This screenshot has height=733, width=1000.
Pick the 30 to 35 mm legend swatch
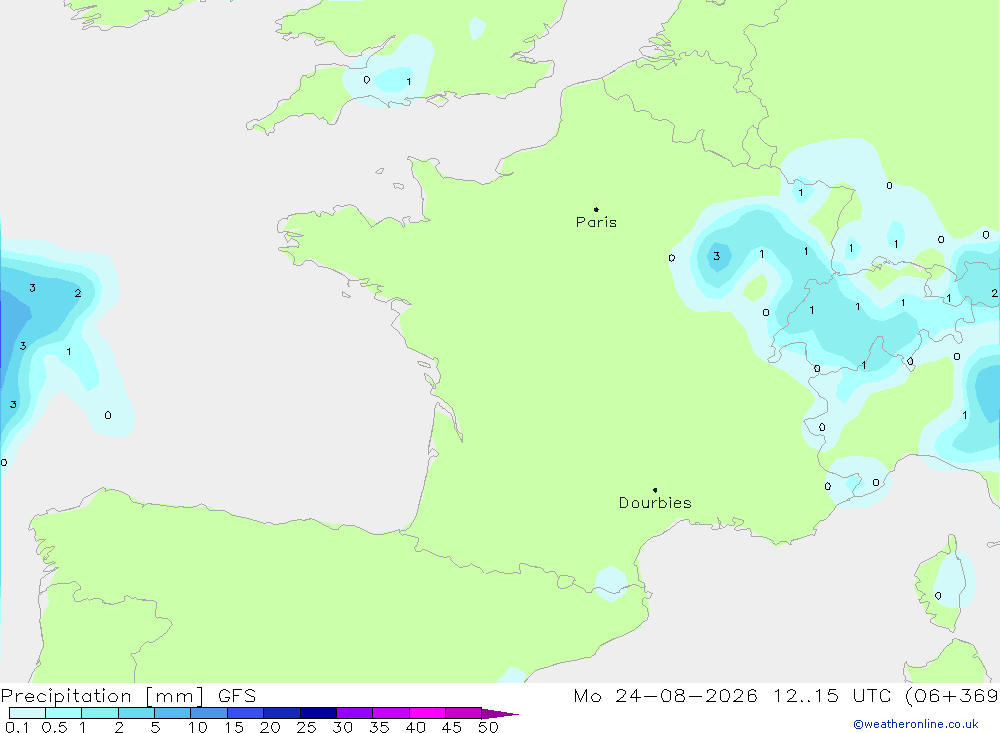(355, 713)
